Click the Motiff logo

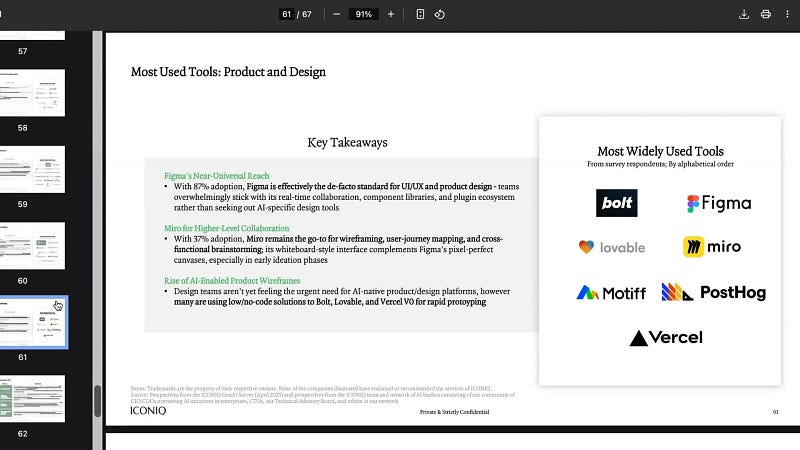[x=611, y=293]
